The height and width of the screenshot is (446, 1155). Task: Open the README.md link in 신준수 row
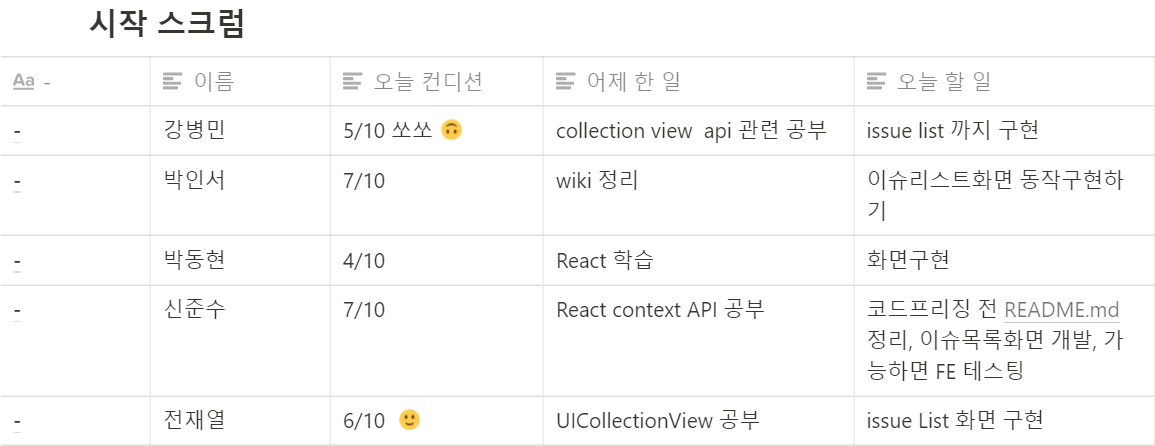click(x=1061, y=310)
